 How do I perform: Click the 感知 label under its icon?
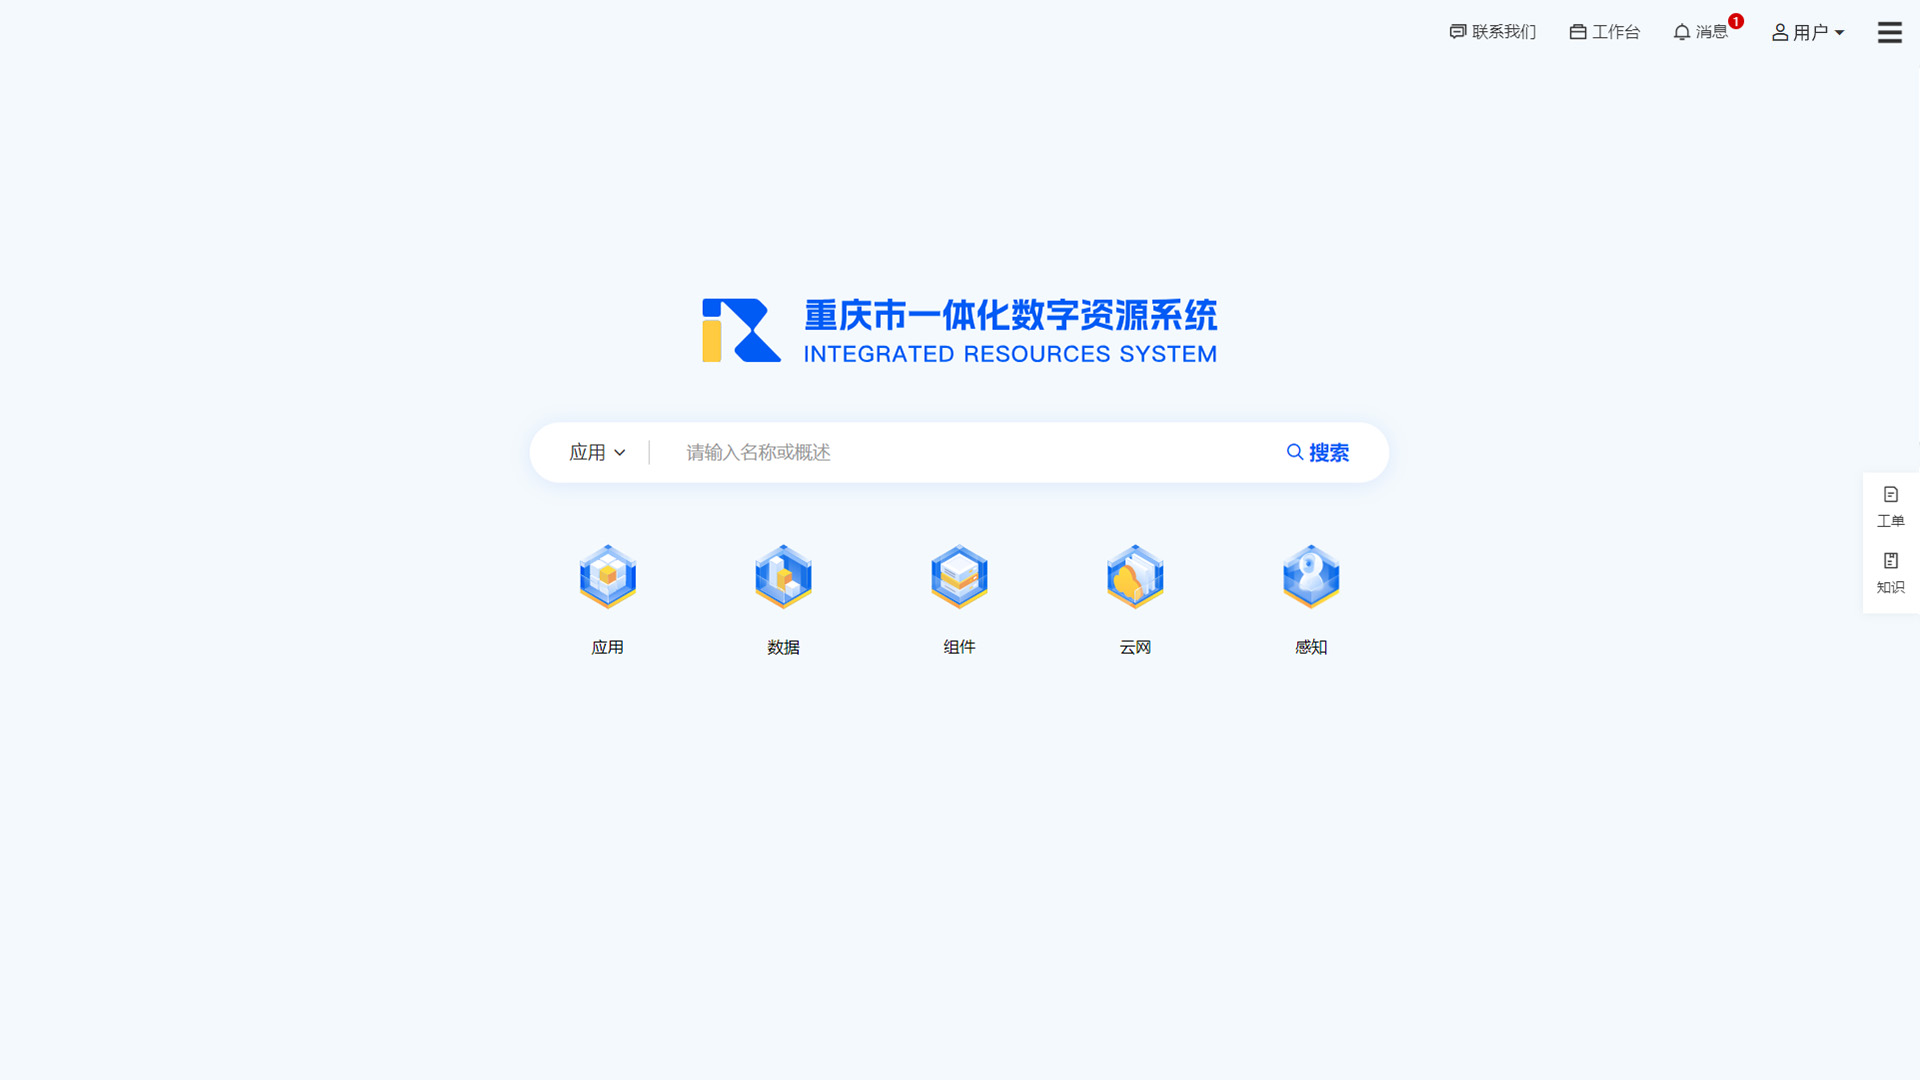[1311, 647]
